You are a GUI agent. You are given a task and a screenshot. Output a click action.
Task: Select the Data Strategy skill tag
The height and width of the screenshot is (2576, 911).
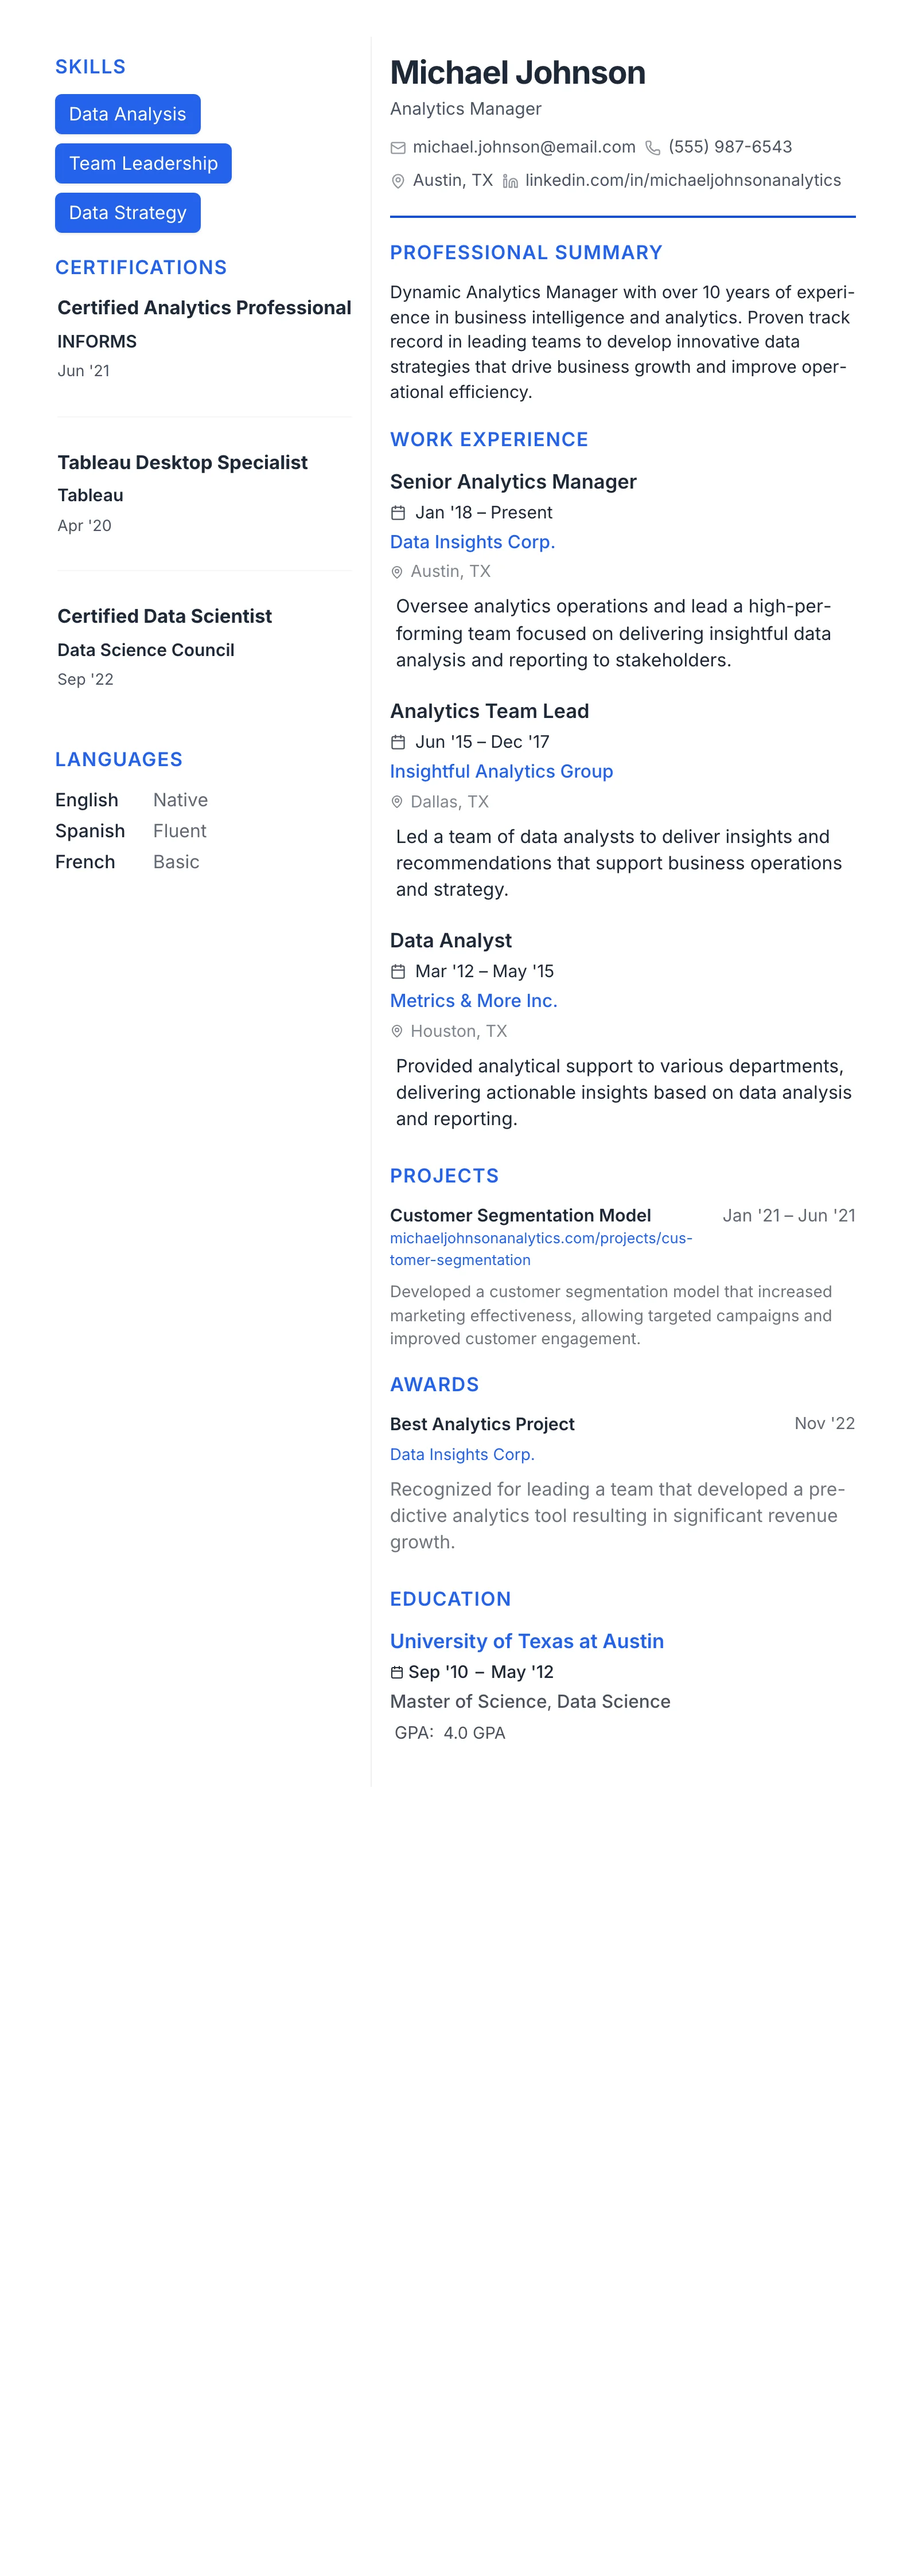coord(128,213)
